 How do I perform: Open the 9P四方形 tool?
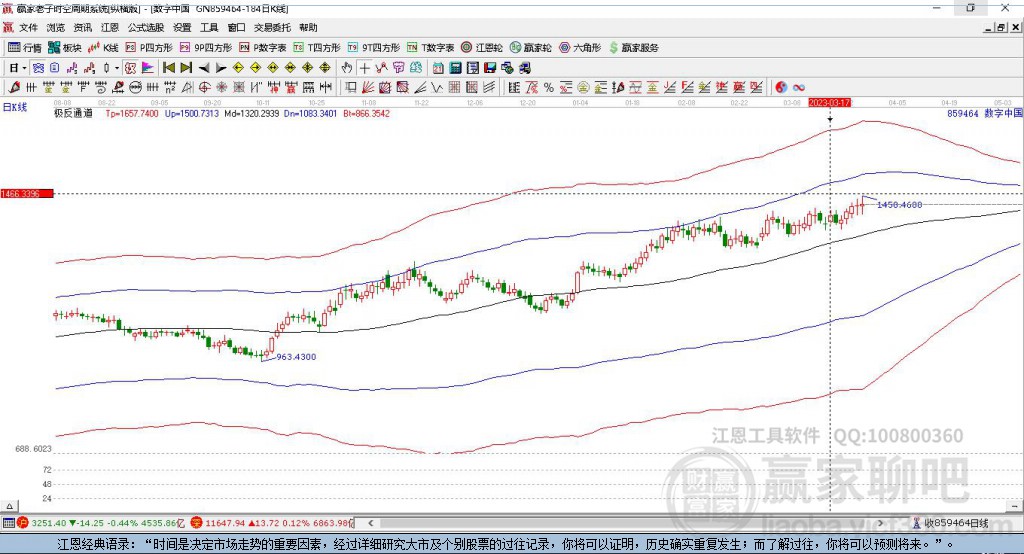206,48
